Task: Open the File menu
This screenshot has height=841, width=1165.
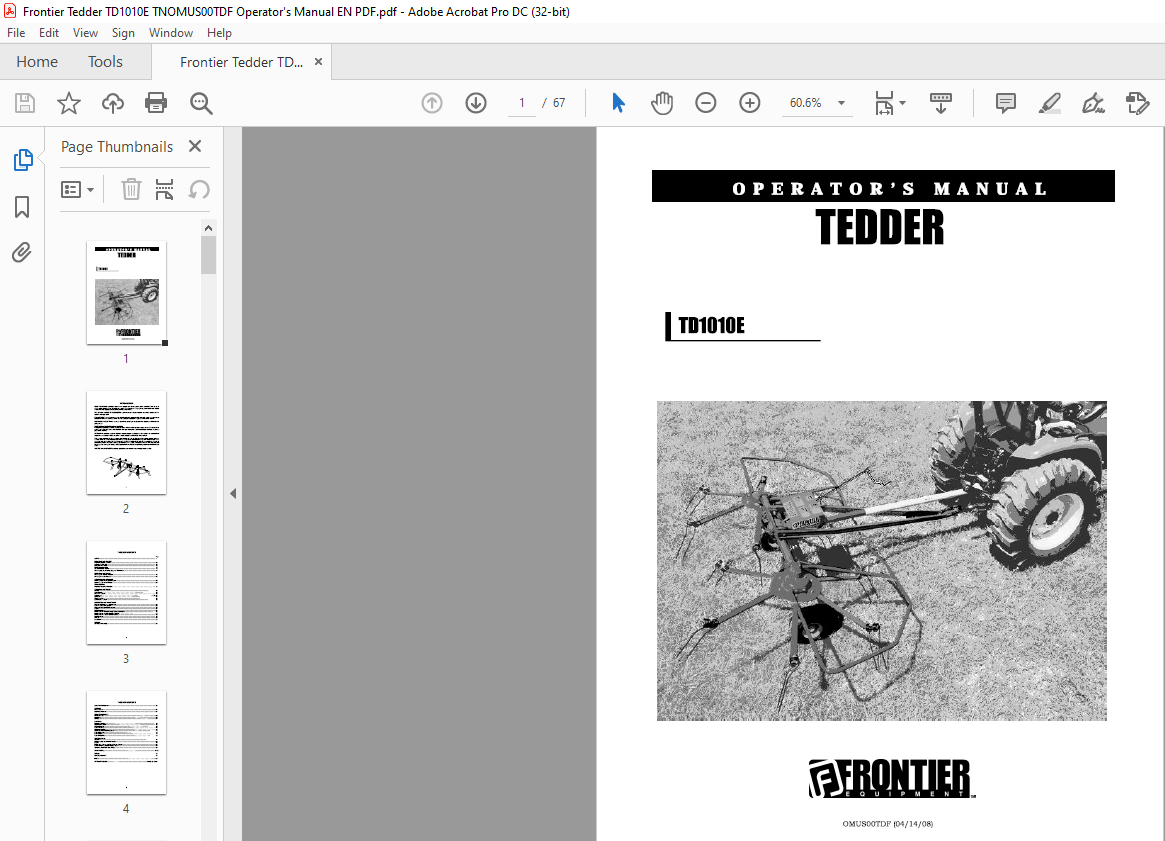Action: click(x=16, y=33)
